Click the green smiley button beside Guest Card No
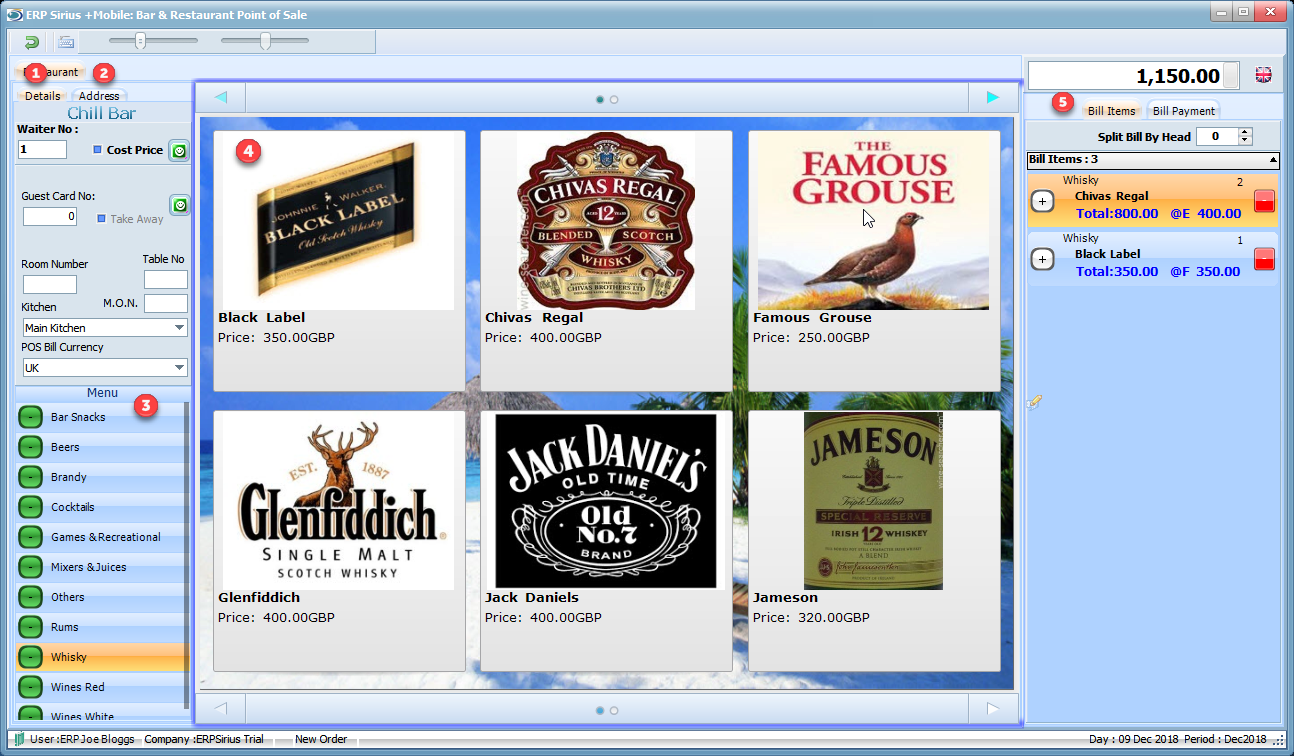 [x=179, y=205]
